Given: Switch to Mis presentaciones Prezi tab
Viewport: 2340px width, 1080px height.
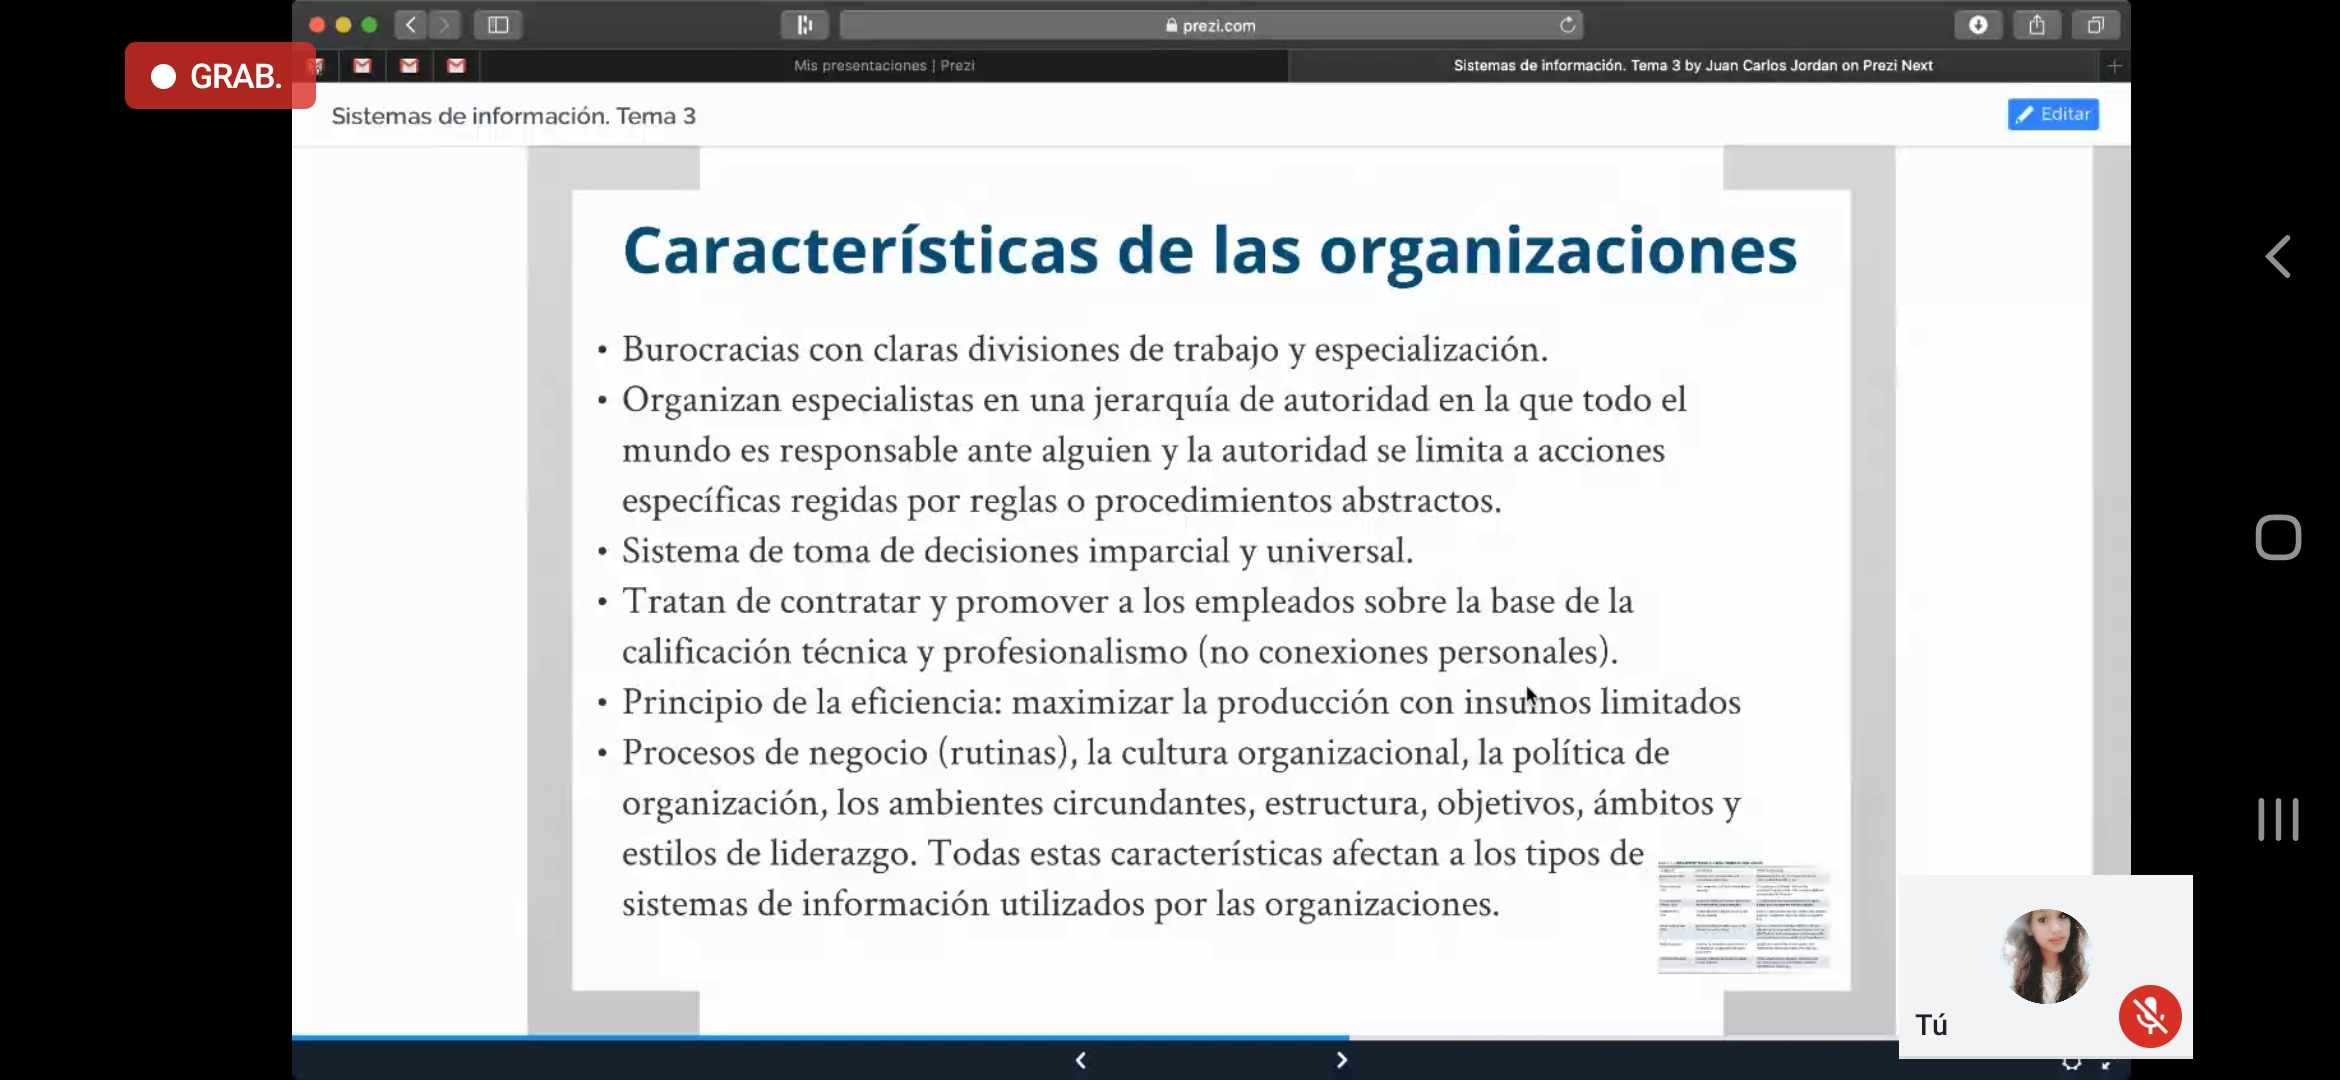Looking at the screenshot, I should point(884,66).
